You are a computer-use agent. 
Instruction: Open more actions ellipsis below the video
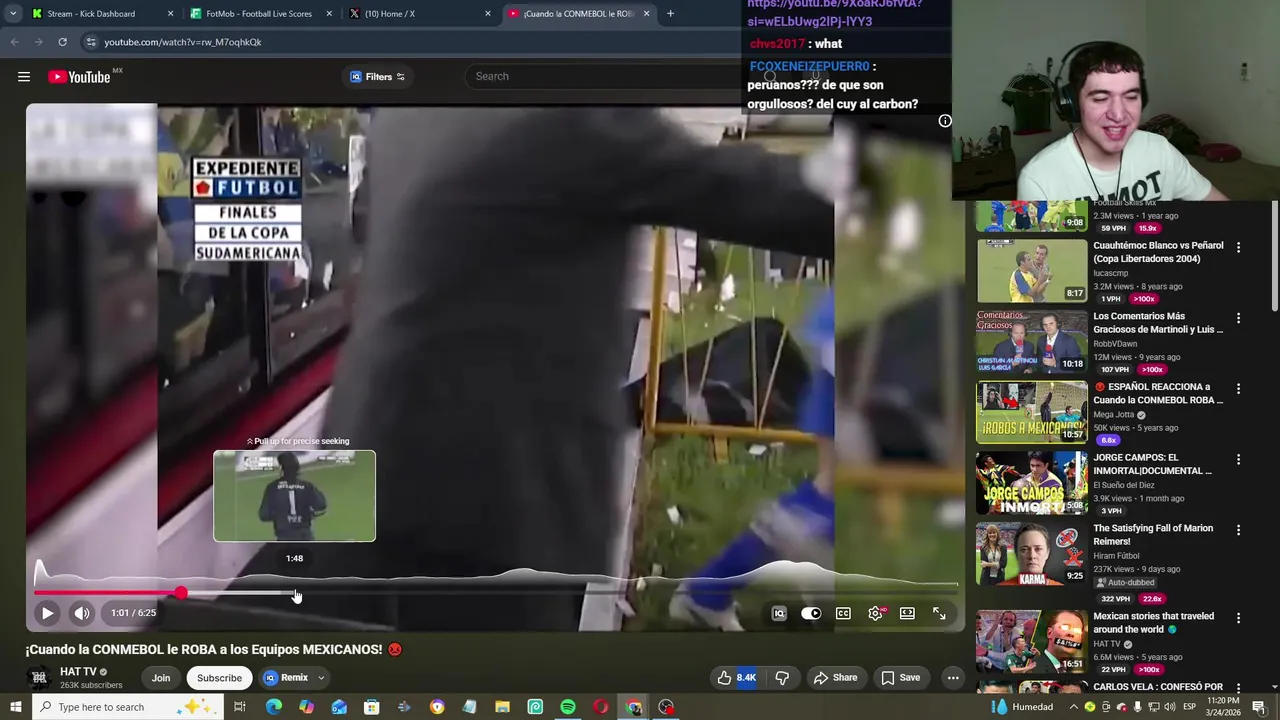point(953,678)
